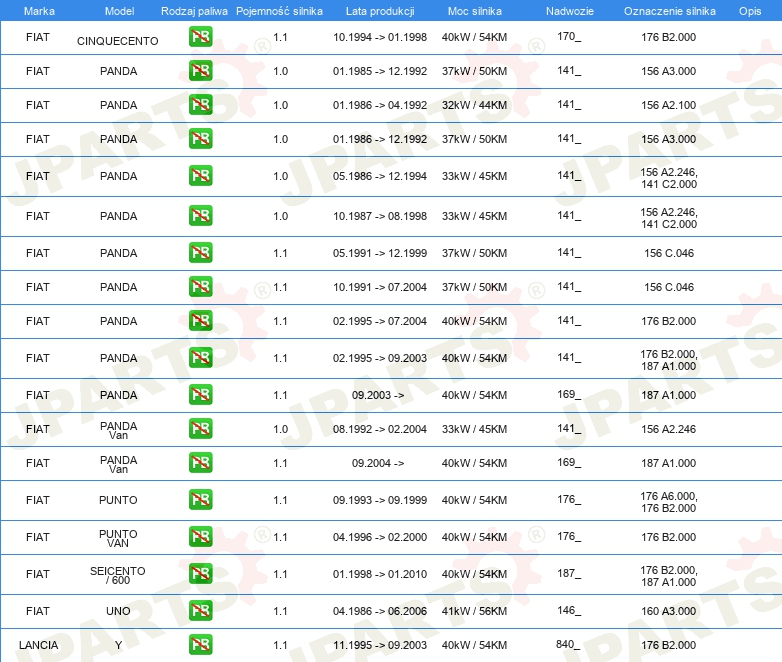Click the date range 04.1996 -> 02.2000
Image resolution: width=782 pixels, height=662 pixels.
tap(380, 537)
